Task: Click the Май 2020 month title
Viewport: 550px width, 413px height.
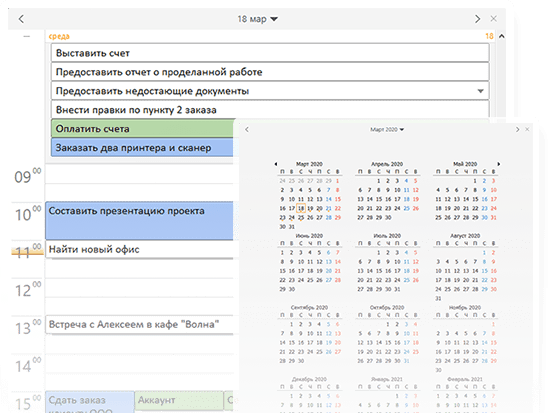Action: [465, 164]
